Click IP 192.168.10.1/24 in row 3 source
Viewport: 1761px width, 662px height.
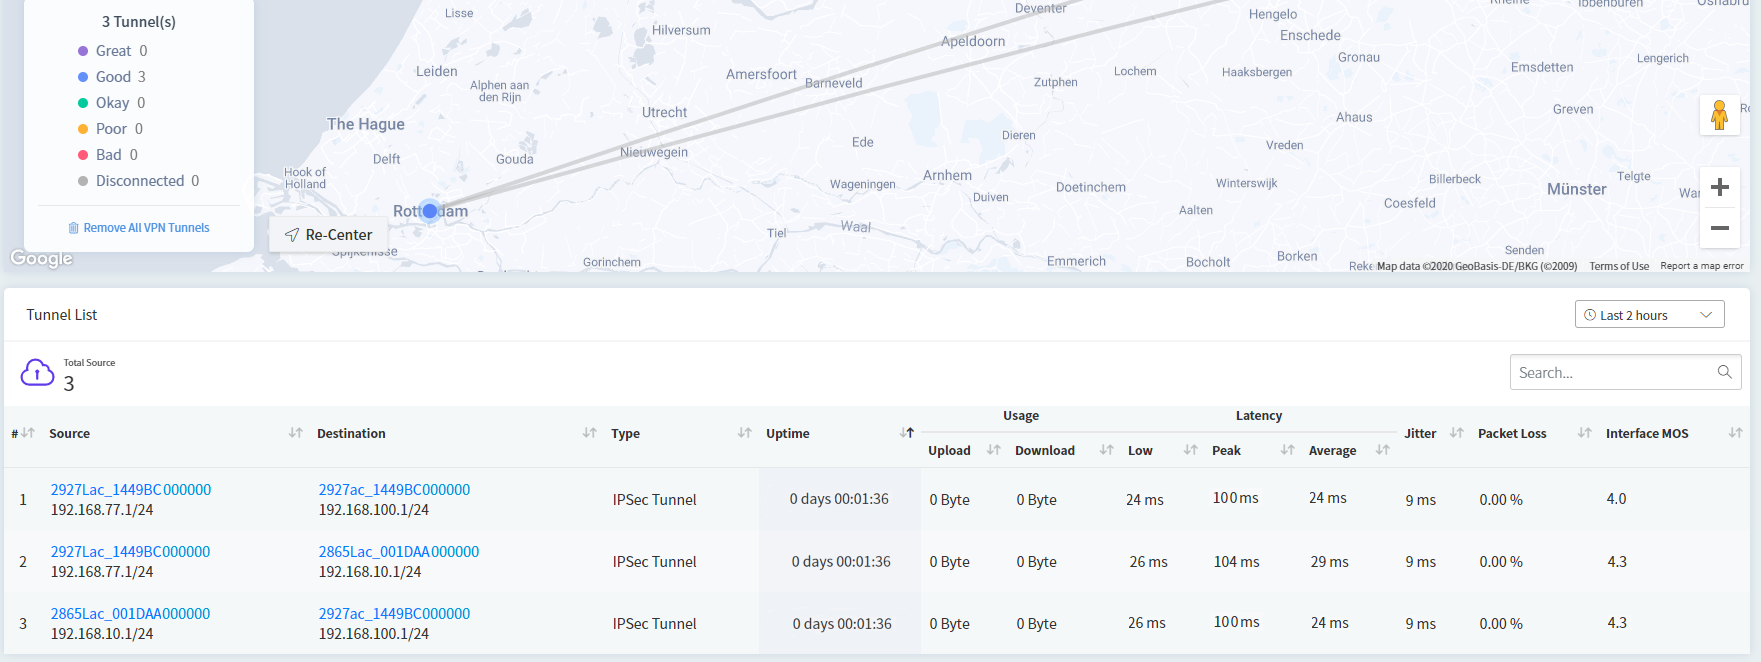102,634
